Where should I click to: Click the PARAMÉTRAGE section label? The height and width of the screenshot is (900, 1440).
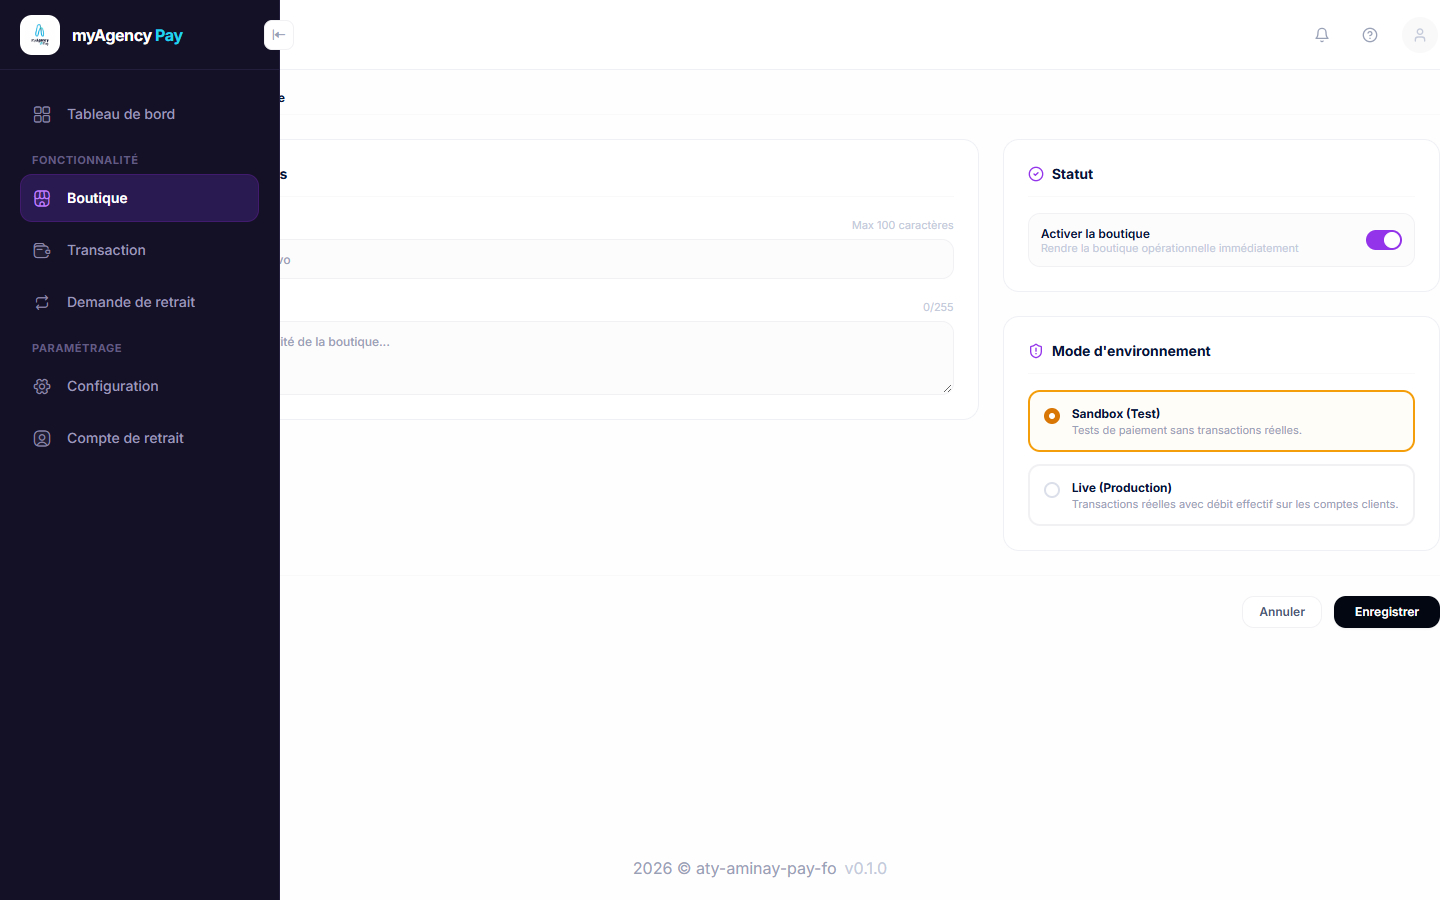click(77, 348)
